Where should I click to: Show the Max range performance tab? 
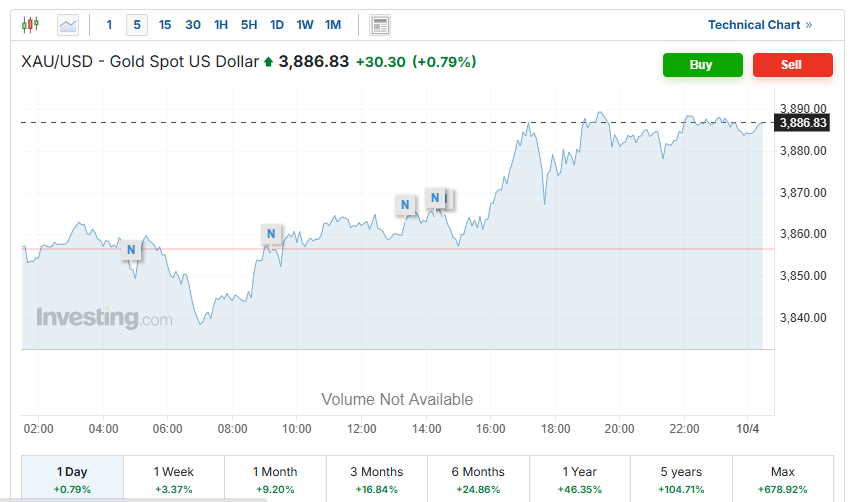click(782, 478)
